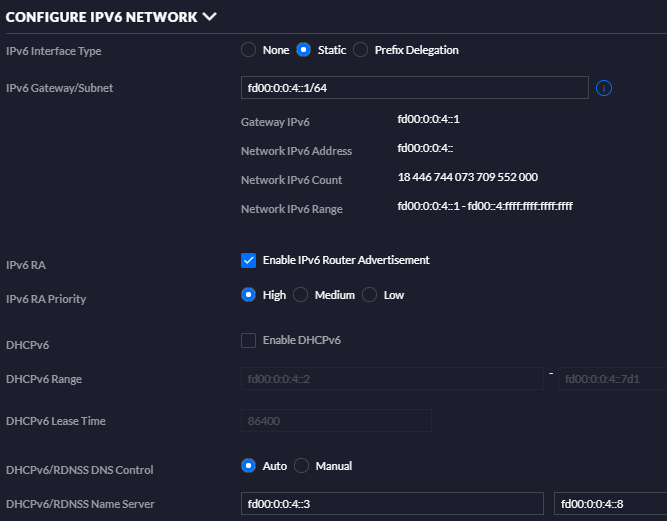
Task: Click the info icon beside IPv6 Gateway/Subnet
Action: [603, 88]
